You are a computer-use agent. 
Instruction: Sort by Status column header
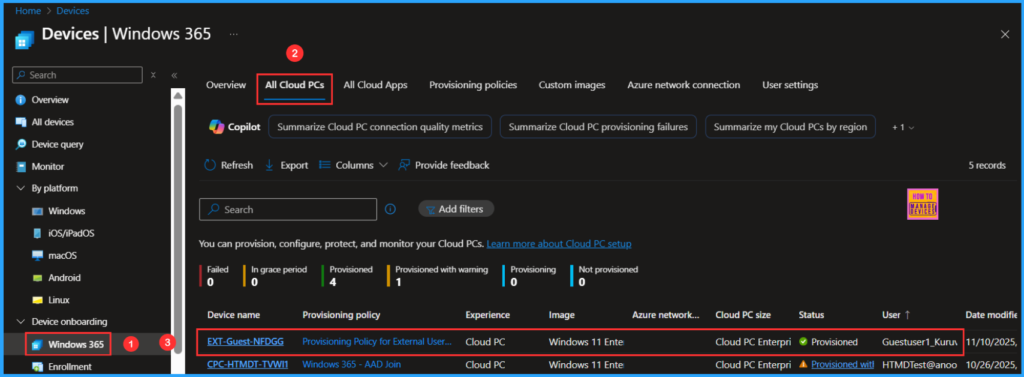pos(811,315)
